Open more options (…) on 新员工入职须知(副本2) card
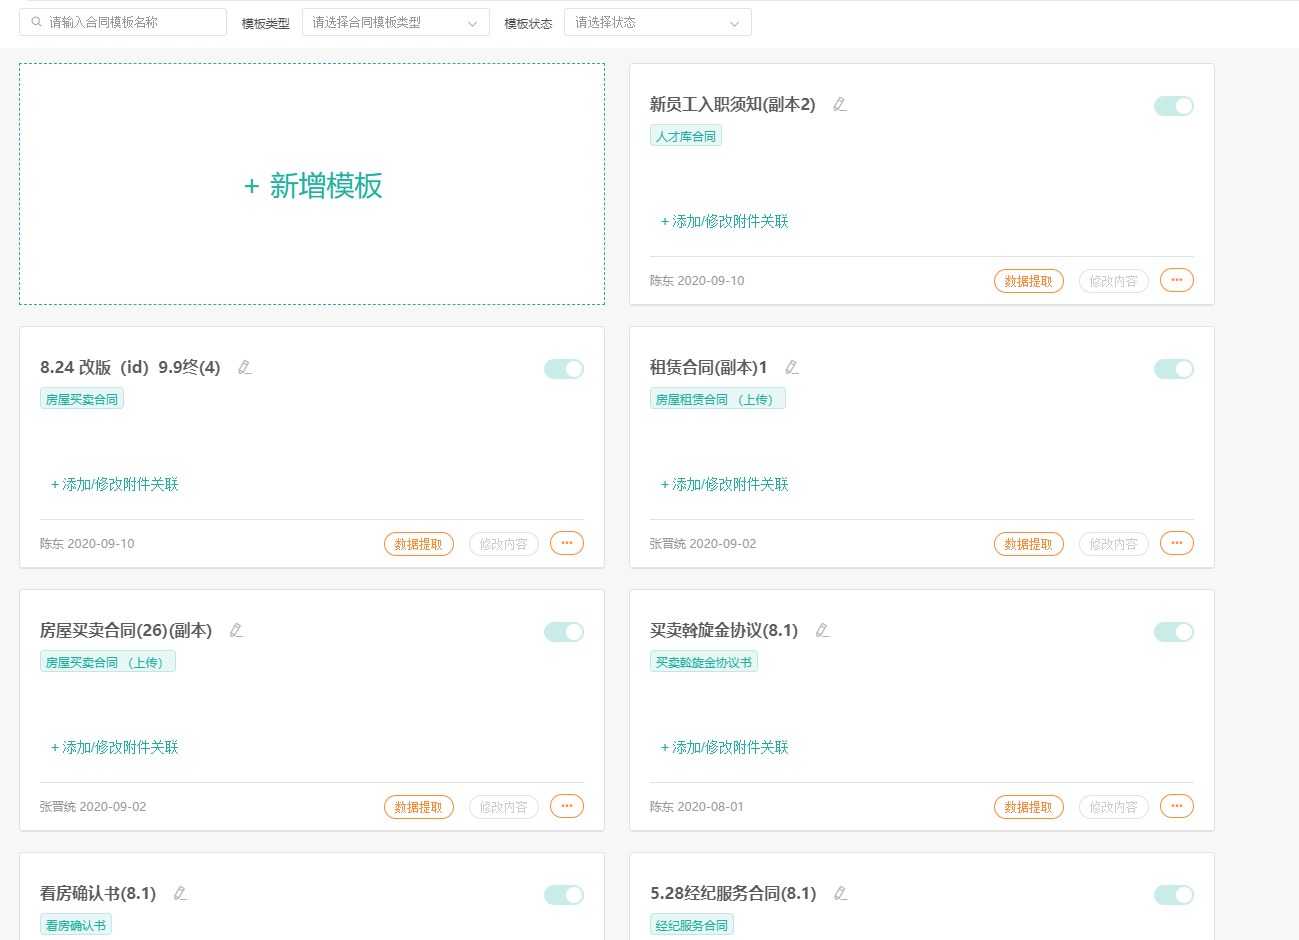Image resolution: width=1299 pixels, height=940 pixels. tap(1177, 280)
